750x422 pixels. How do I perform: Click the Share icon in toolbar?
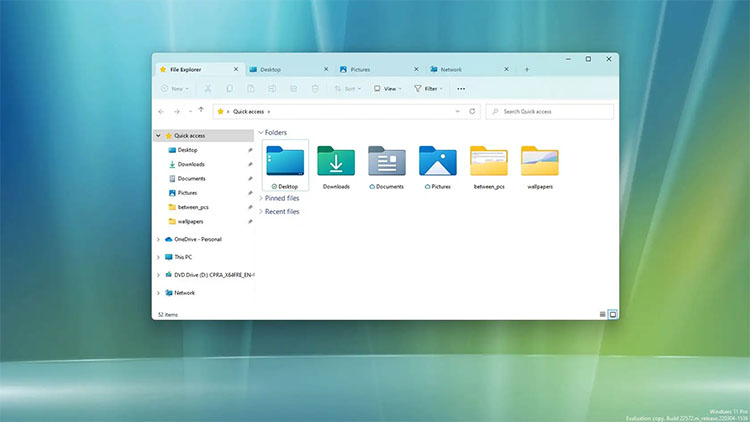tap(294, 89)
